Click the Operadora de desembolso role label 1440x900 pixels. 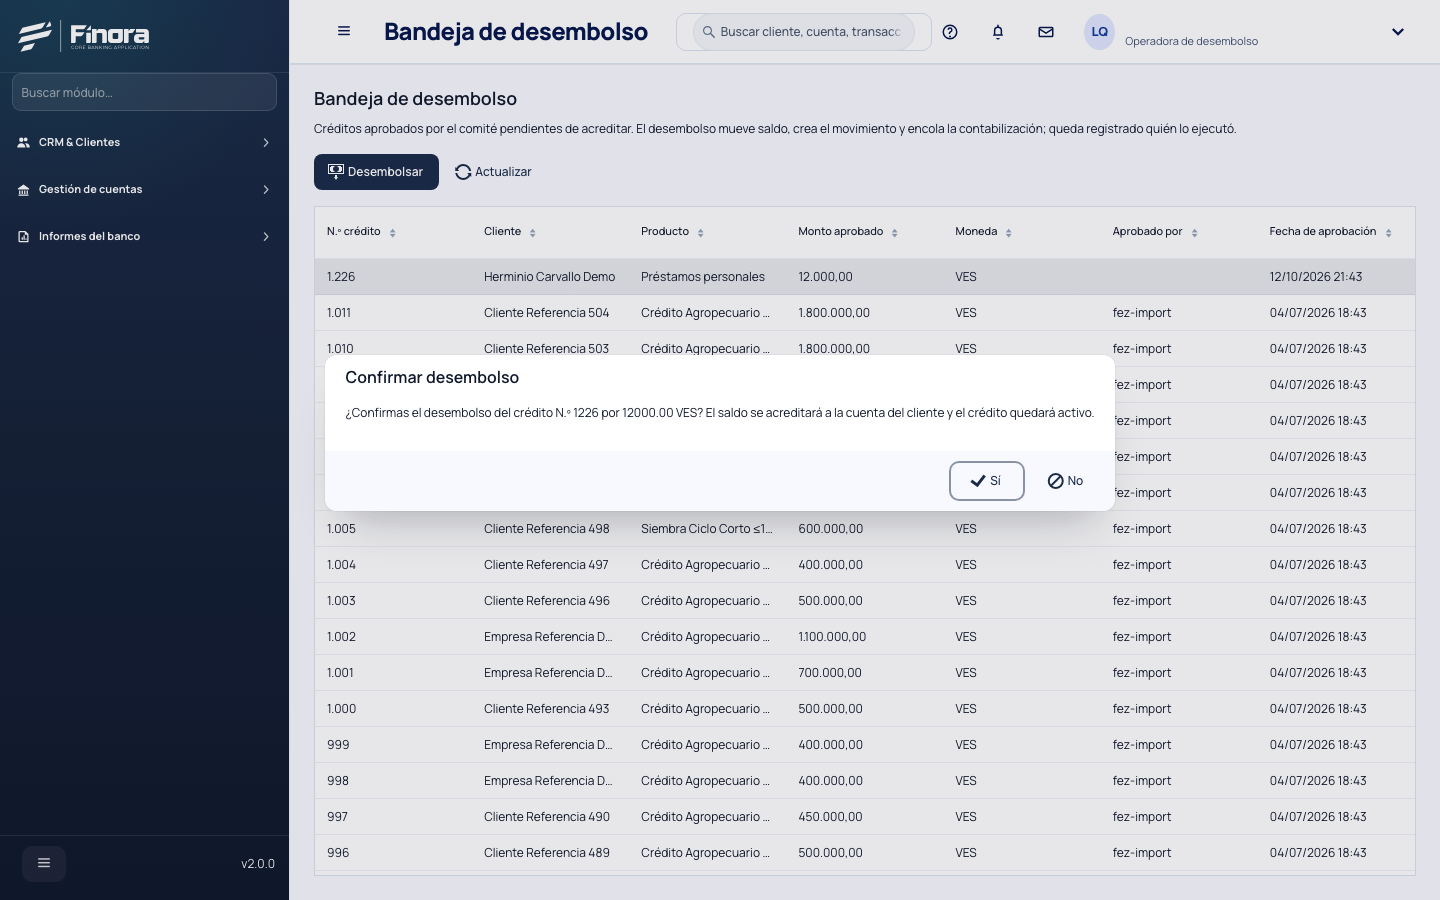(x=1191, y=41)
